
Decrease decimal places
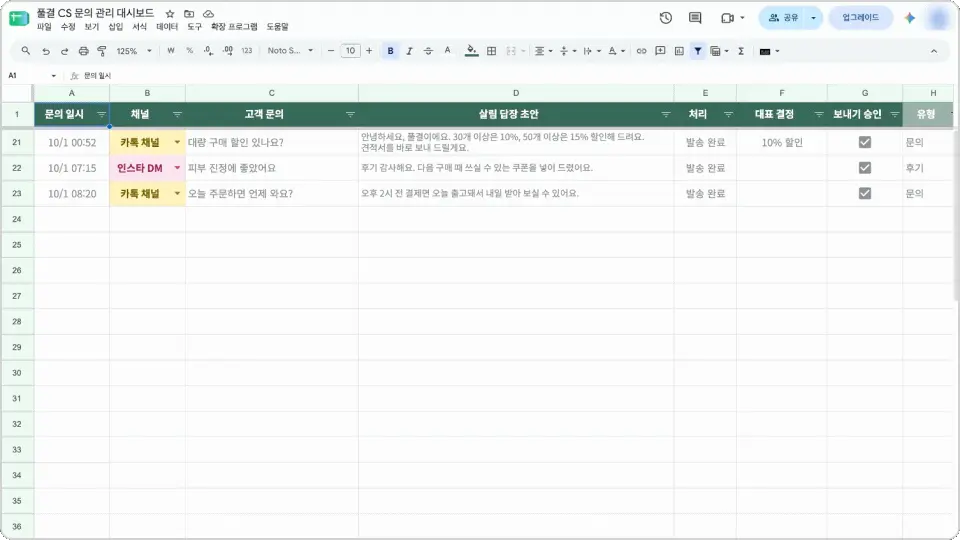(x=208, y=51)
